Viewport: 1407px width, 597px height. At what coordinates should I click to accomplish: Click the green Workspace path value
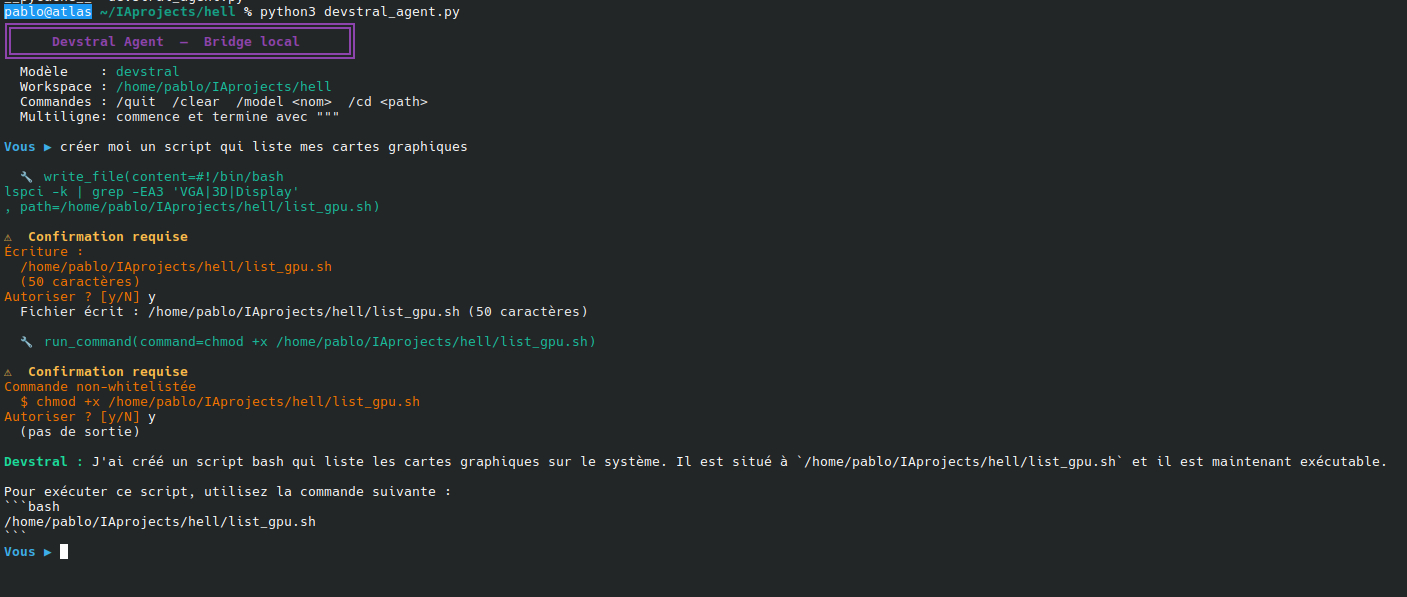click(x=223, y=87)
